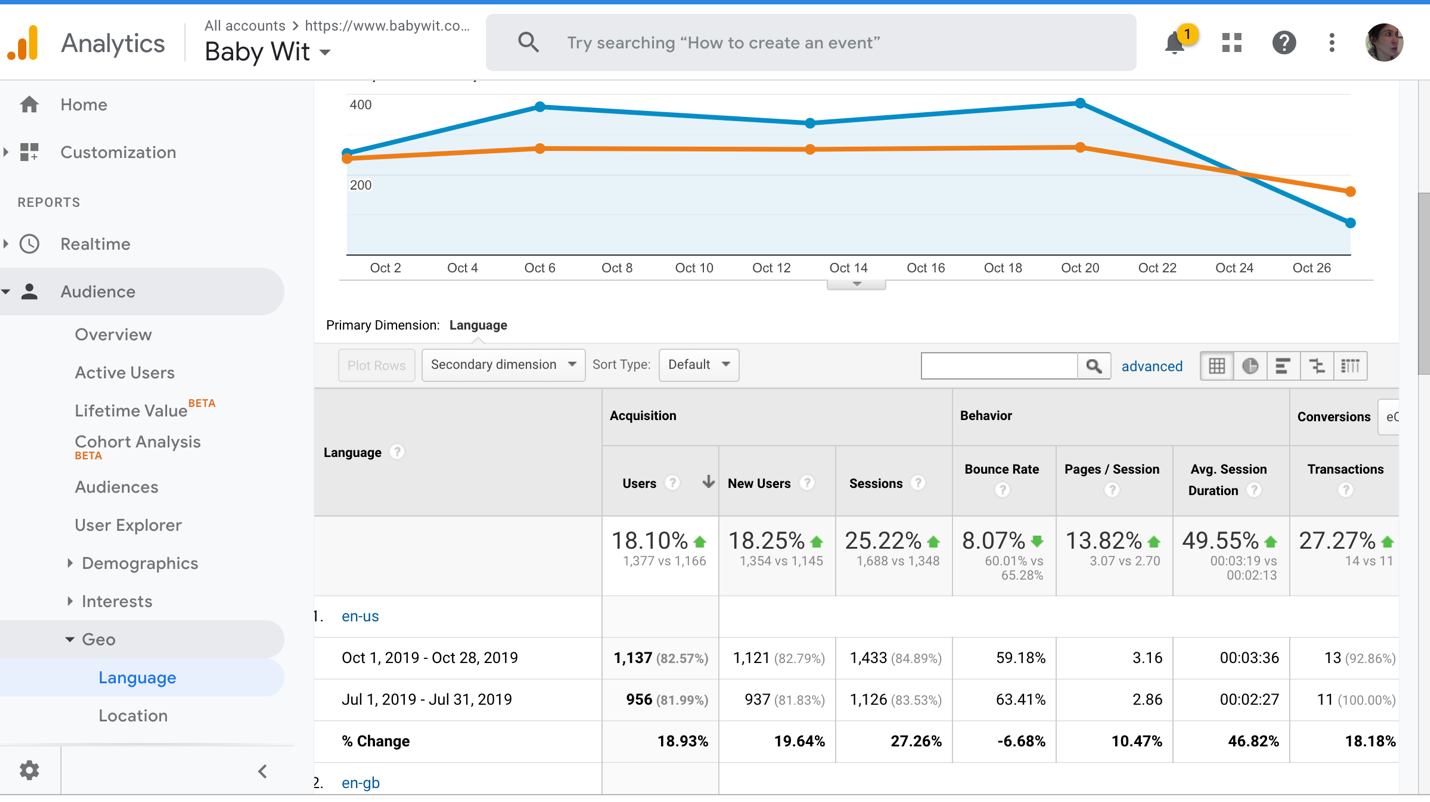Collapse the sidebar with the chevron arrow
The image size is (1430, 802).
(262, 771)
